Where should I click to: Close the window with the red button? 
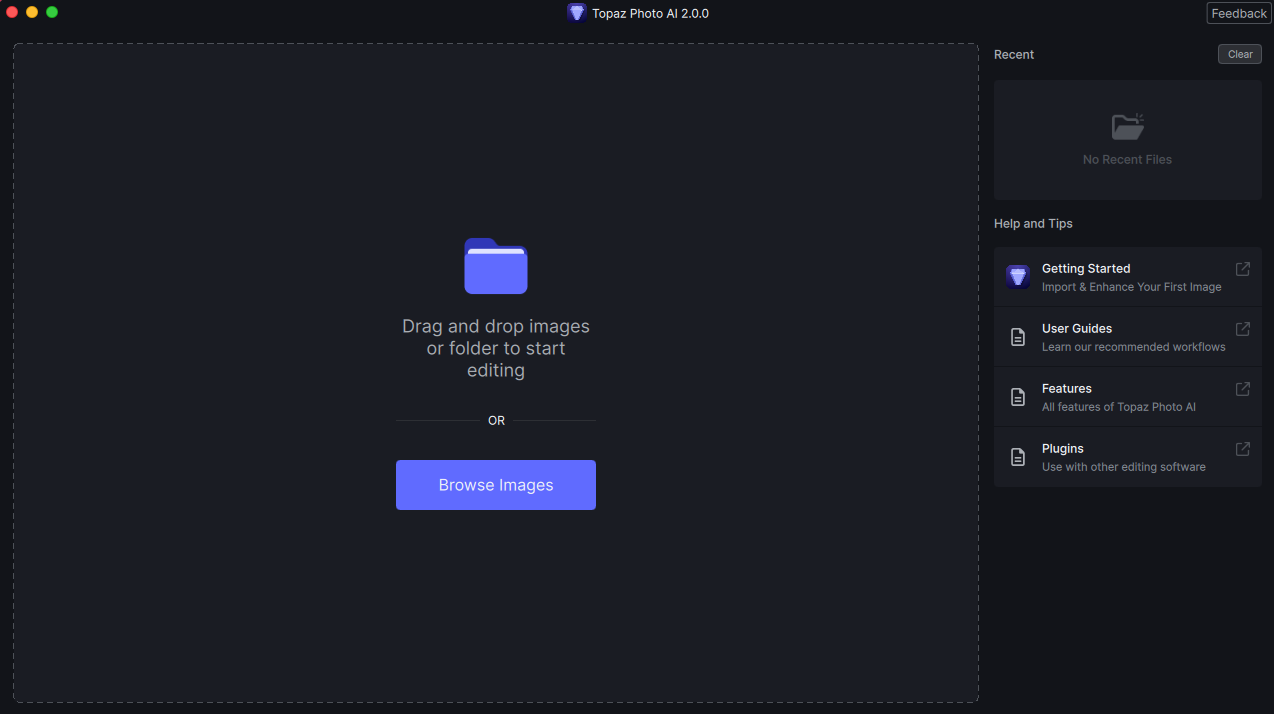coord(12,12)
